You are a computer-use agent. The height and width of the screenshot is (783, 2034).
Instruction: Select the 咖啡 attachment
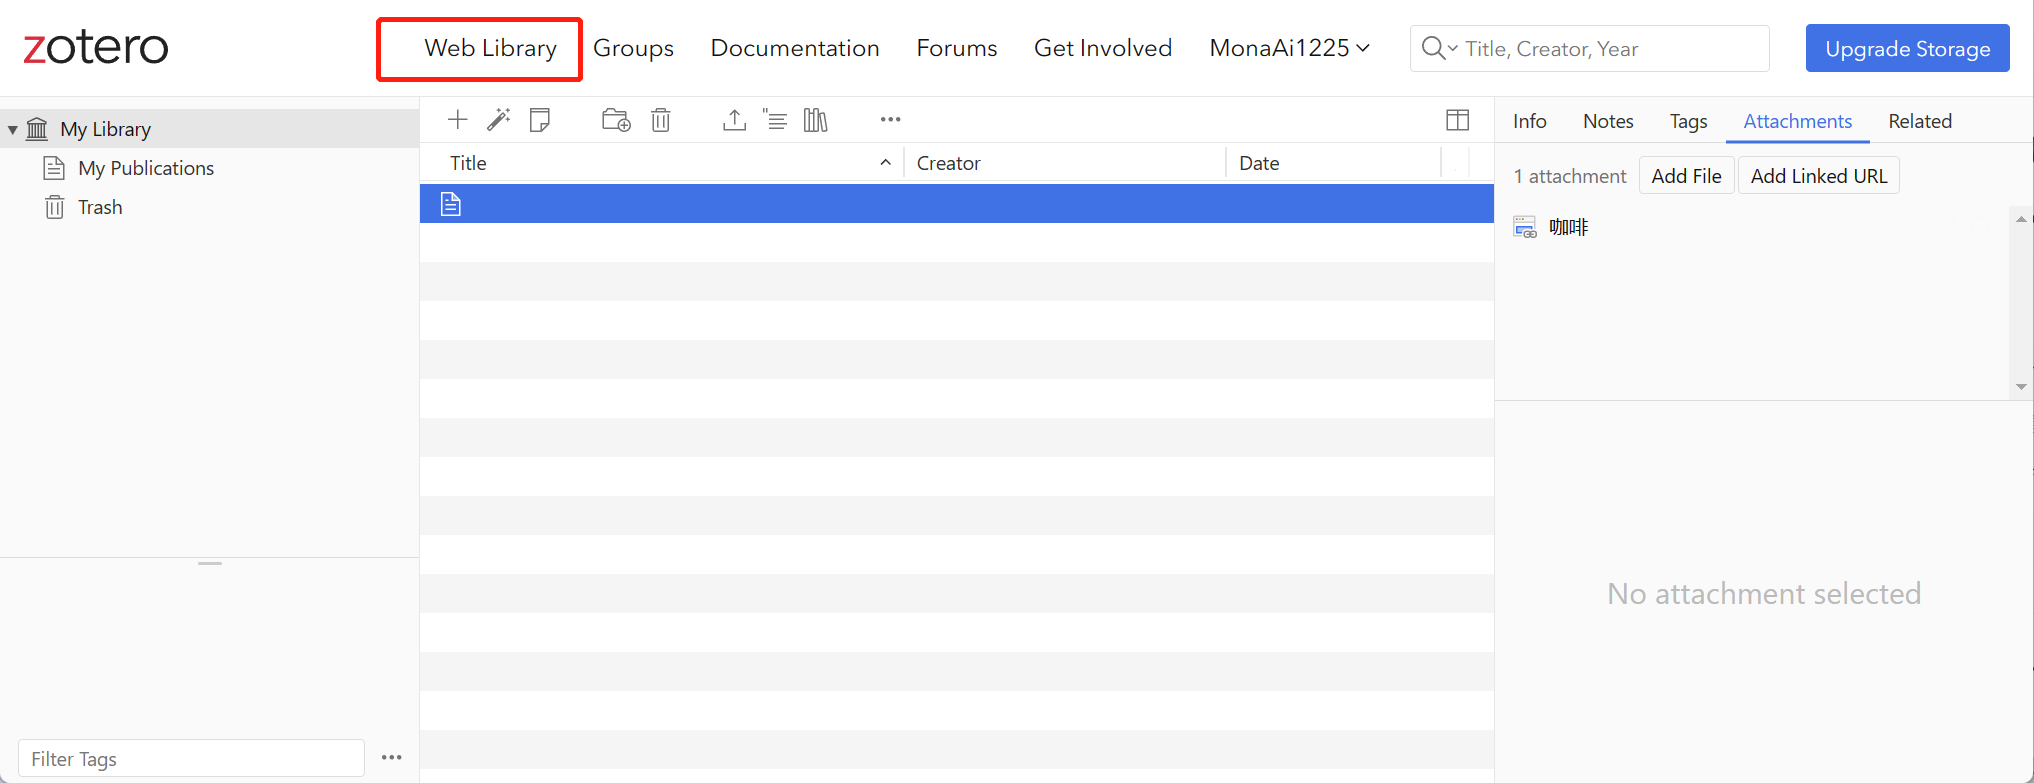tap(1568, 227)
